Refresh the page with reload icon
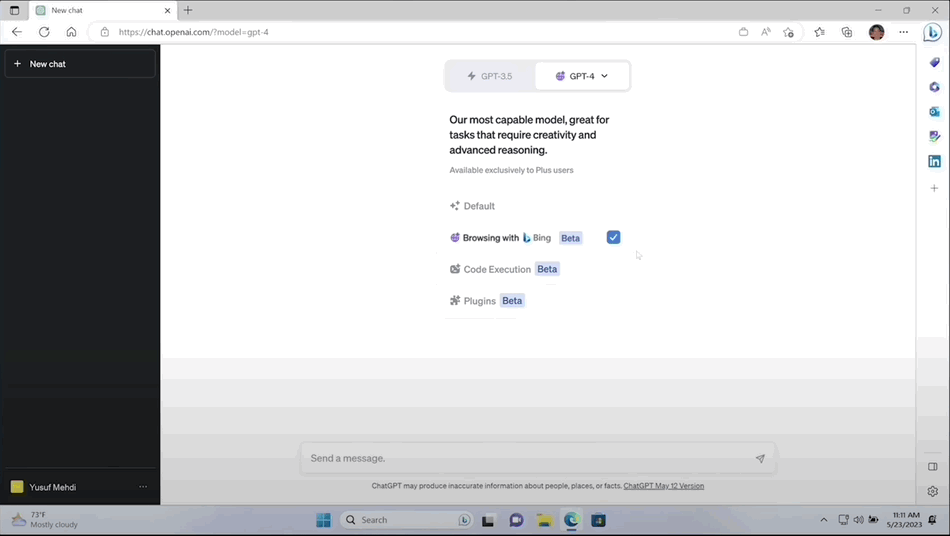The height and width of the screenshot is (536, 950). [44, 32]
